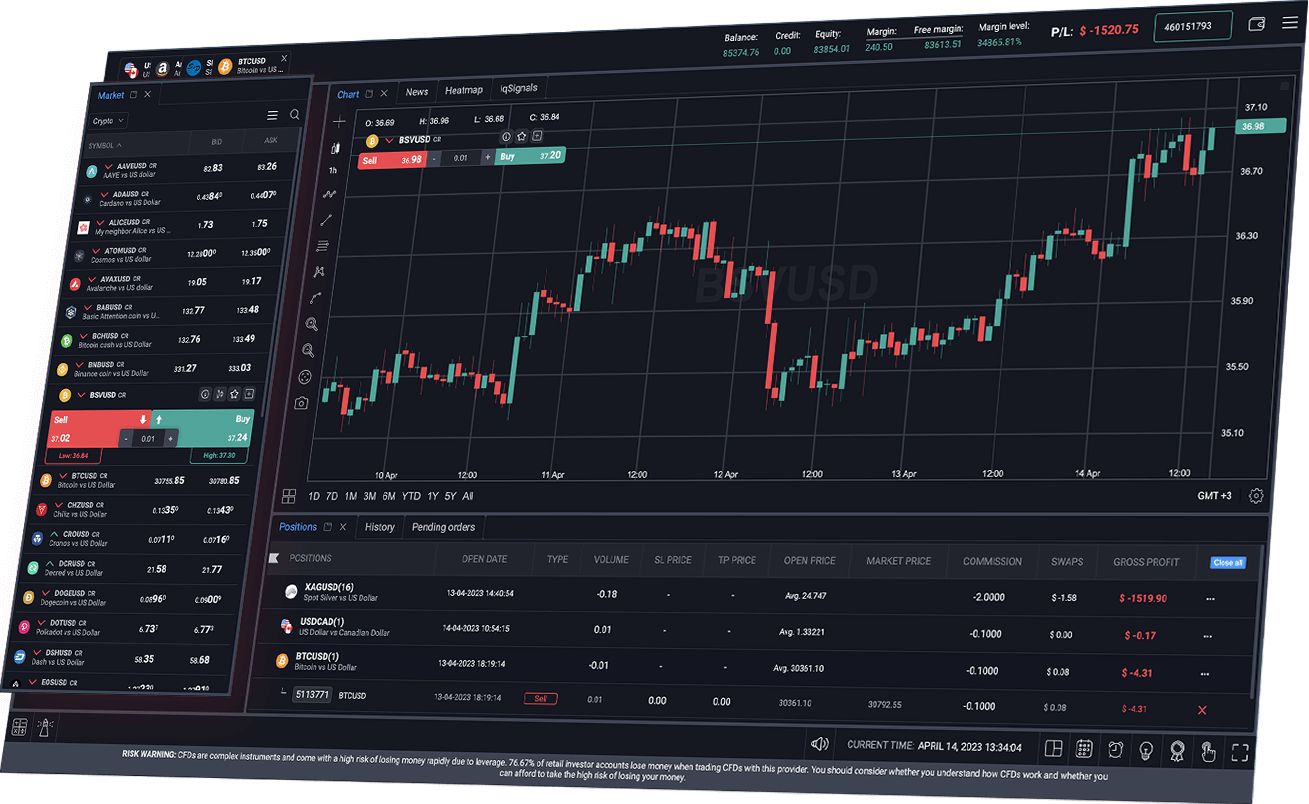This screenshot has height=804, width=1309.
Task: Mute sound using the speaker icon
Action: tap(820, 744)
